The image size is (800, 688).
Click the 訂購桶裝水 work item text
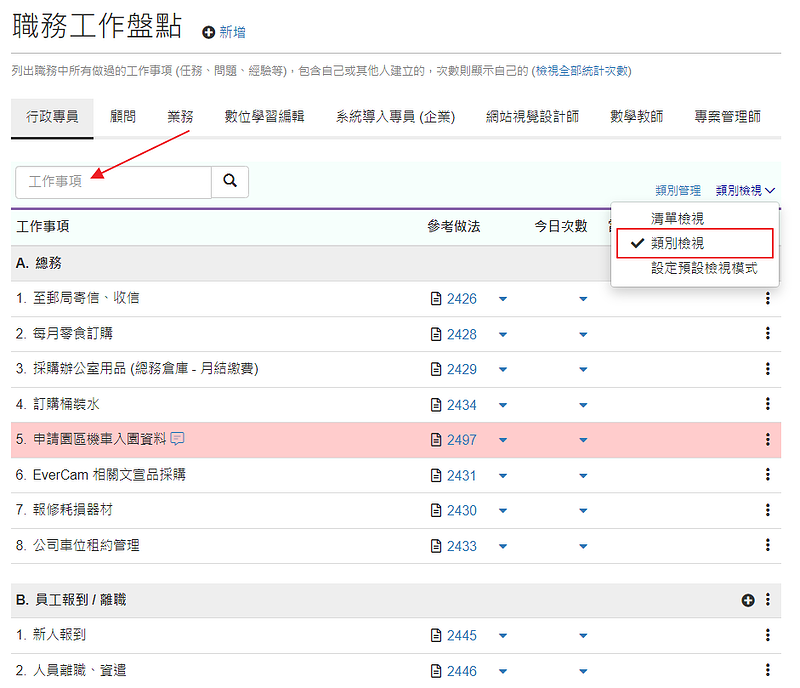pyautogui.click(x=66, y=404)
